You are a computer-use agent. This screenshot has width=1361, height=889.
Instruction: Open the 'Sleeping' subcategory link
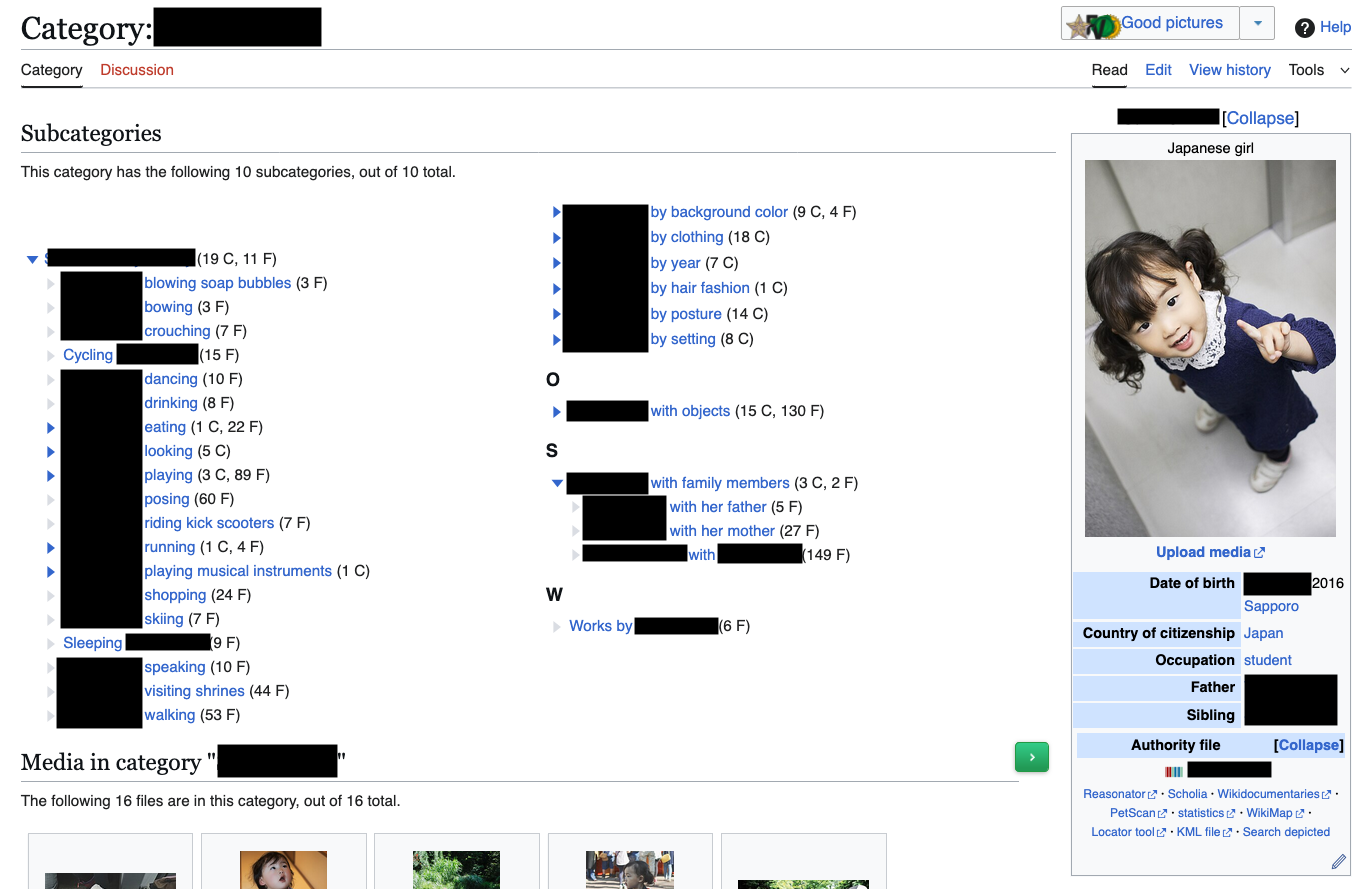[x=92, y=643]
